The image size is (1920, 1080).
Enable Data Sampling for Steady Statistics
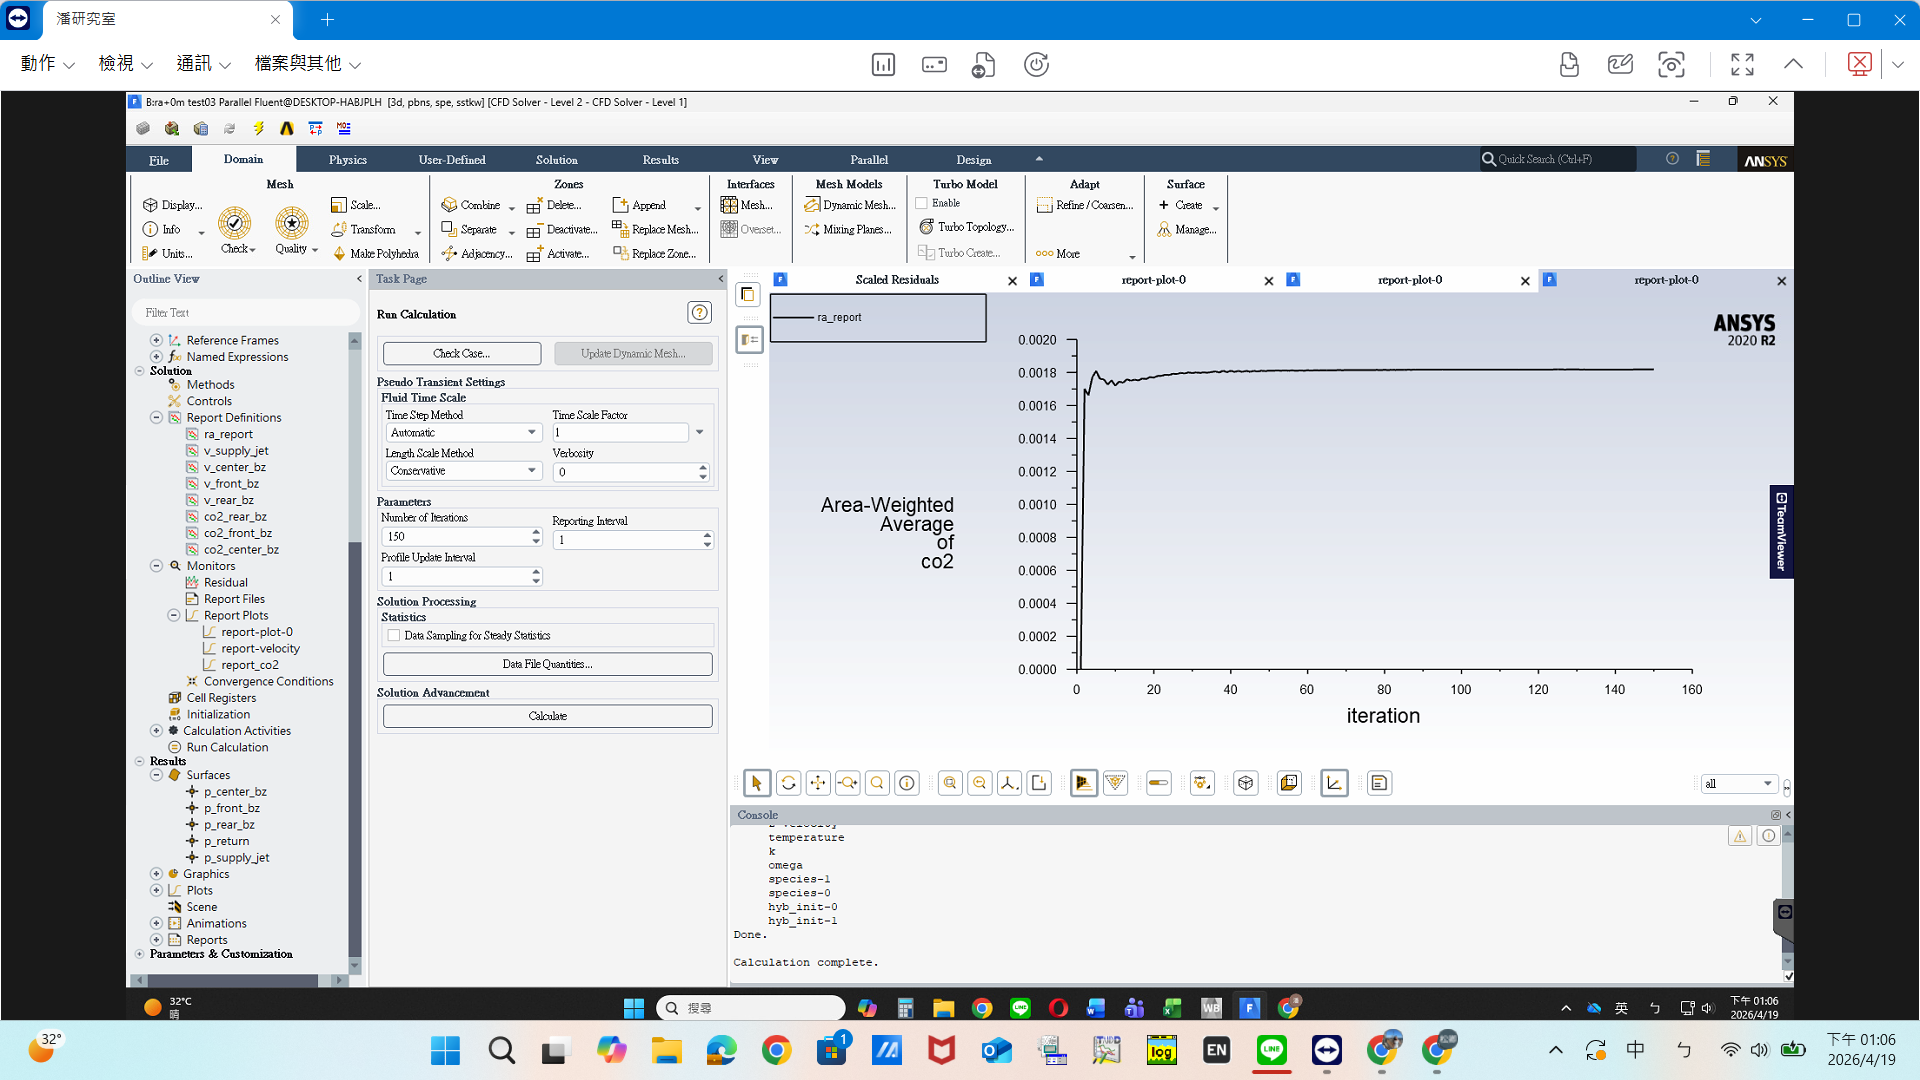[x=394, y=635]
